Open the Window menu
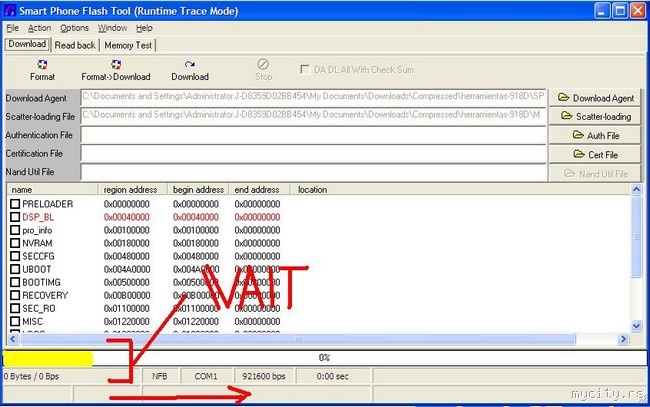 112,28
